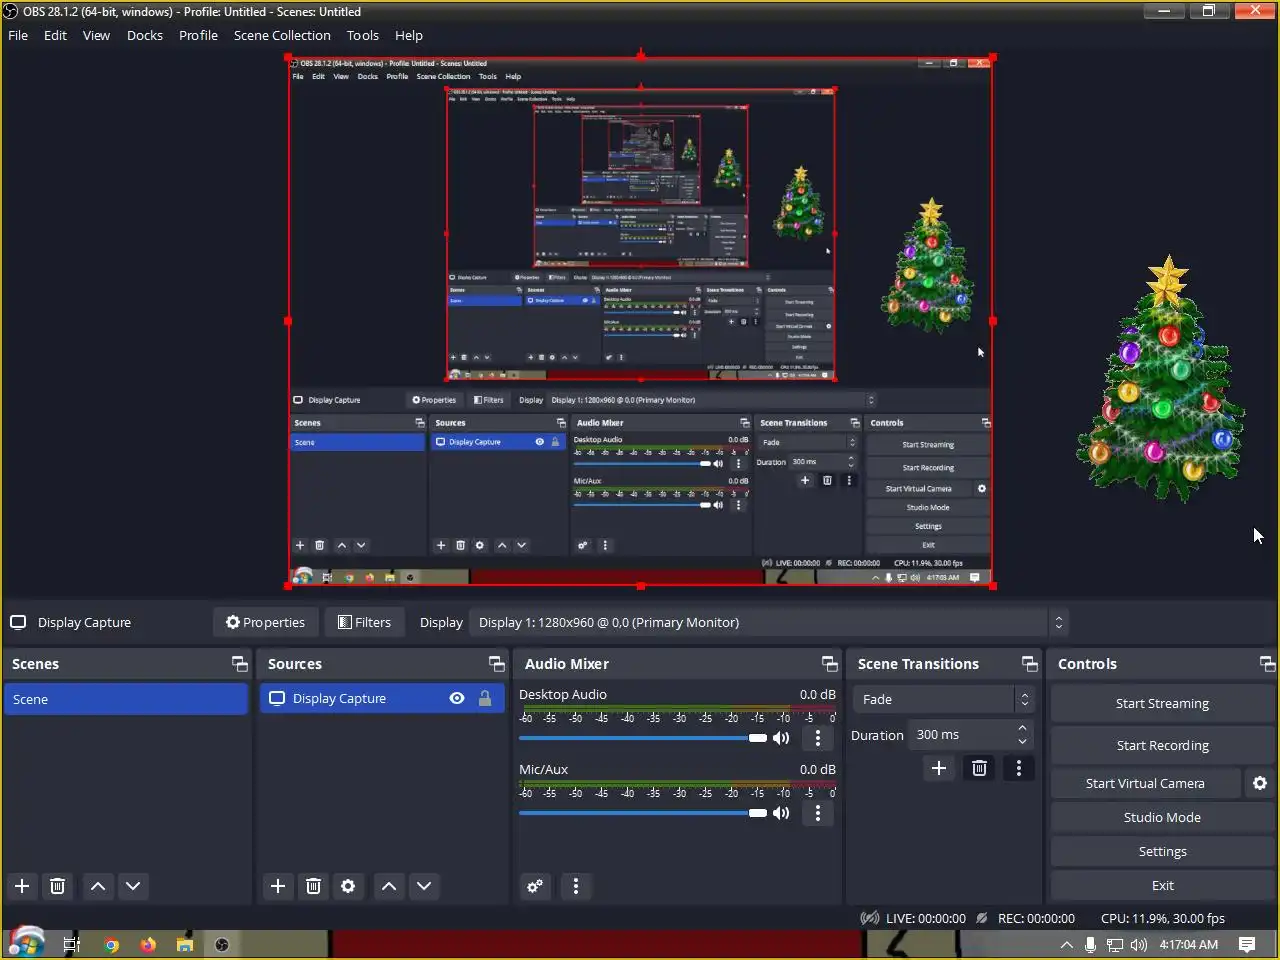Open Firefox from the taskbar
The width and height of the screenshot is (1280, 960).
(148, 945)
